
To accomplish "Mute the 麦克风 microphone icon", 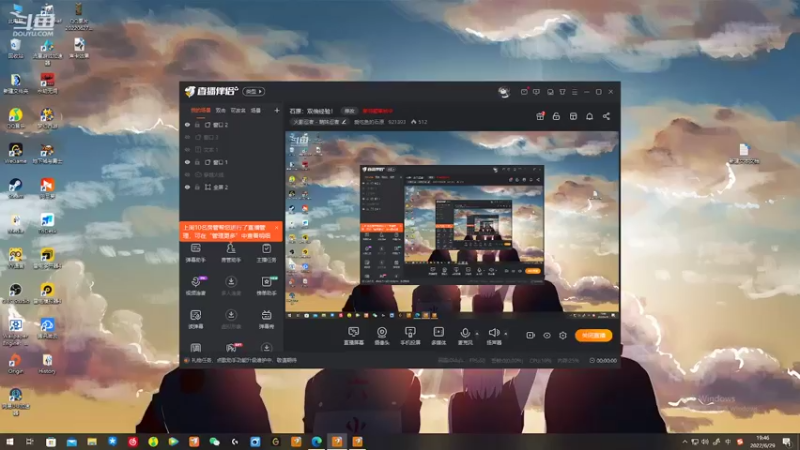I will 465,333.
